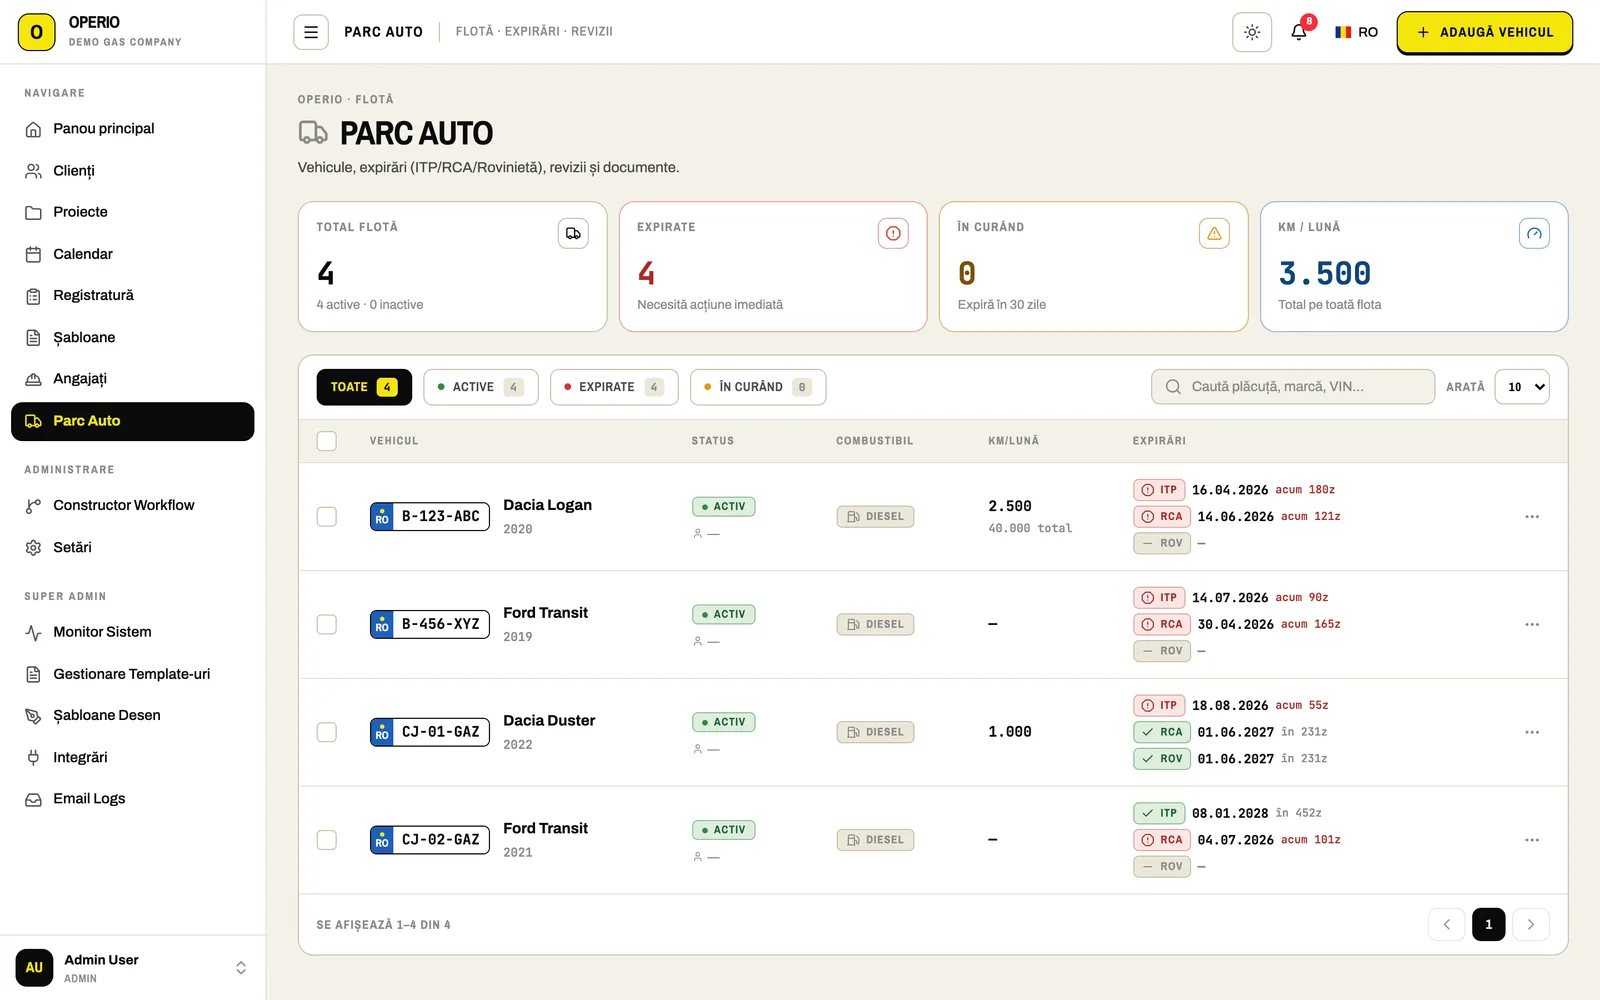Click the Dacia Duster vehicle name

coord(549,721)
